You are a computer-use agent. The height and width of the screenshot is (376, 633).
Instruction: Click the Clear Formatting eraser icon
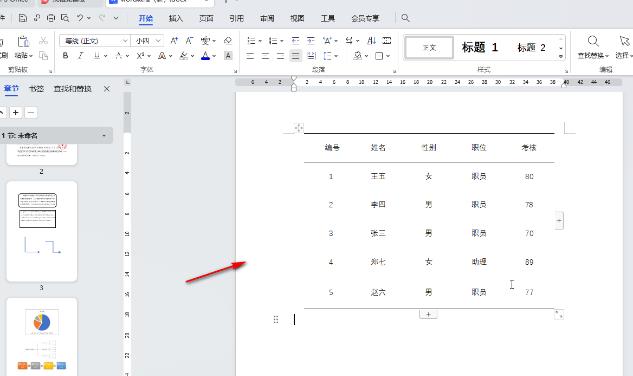coord(228,40)
